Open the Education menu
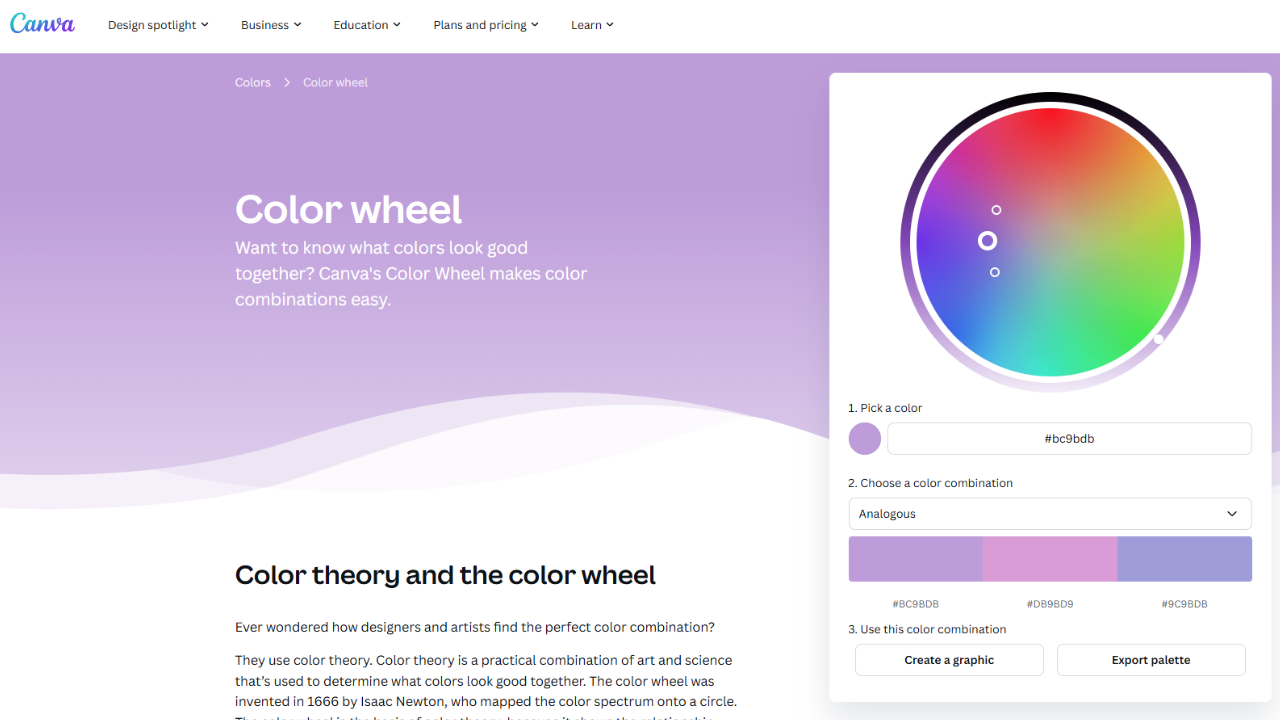This screenshot has width=1280, height=720. [367, 25]
